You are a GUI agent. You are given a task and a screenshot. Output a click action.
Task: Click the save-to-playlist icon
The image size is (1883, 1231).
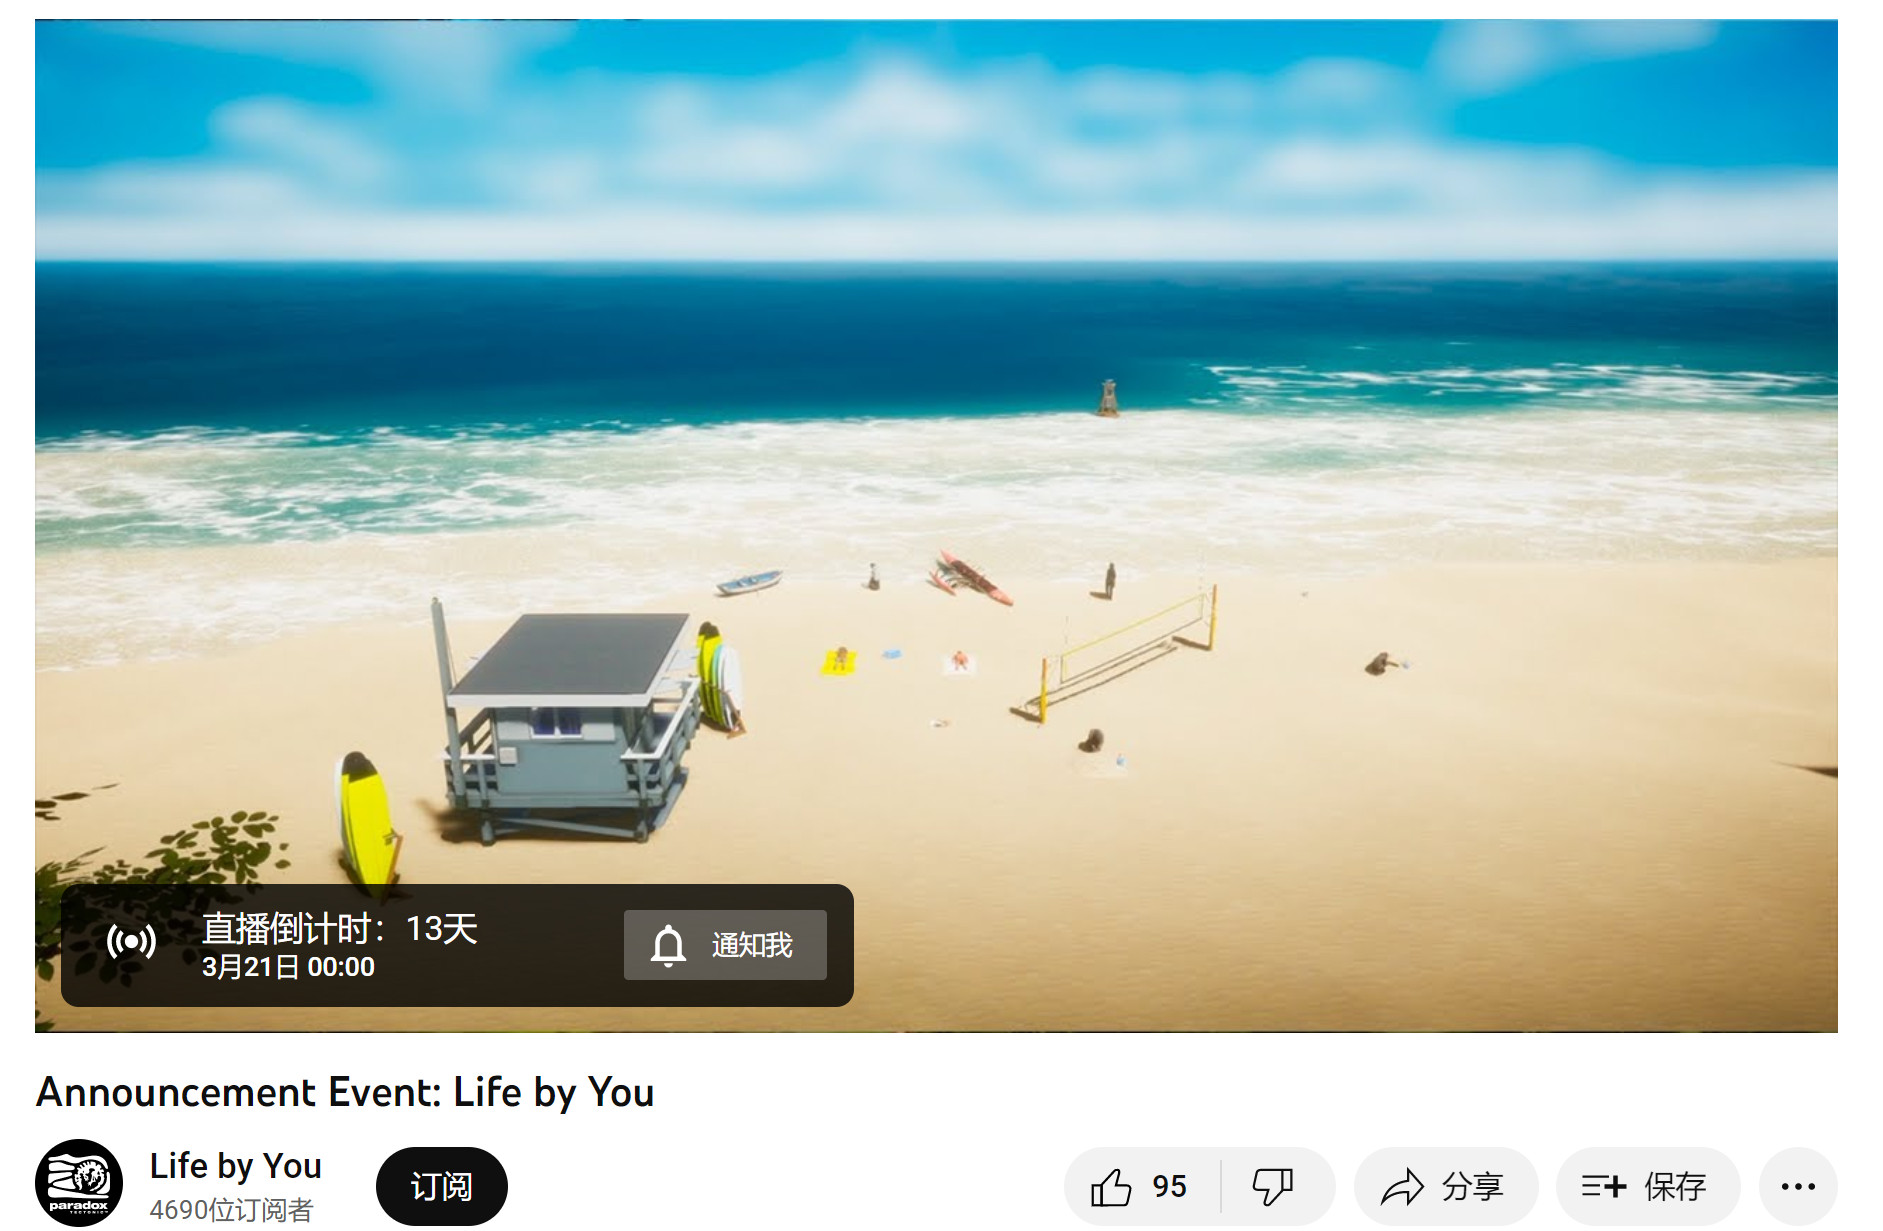1603,1187
